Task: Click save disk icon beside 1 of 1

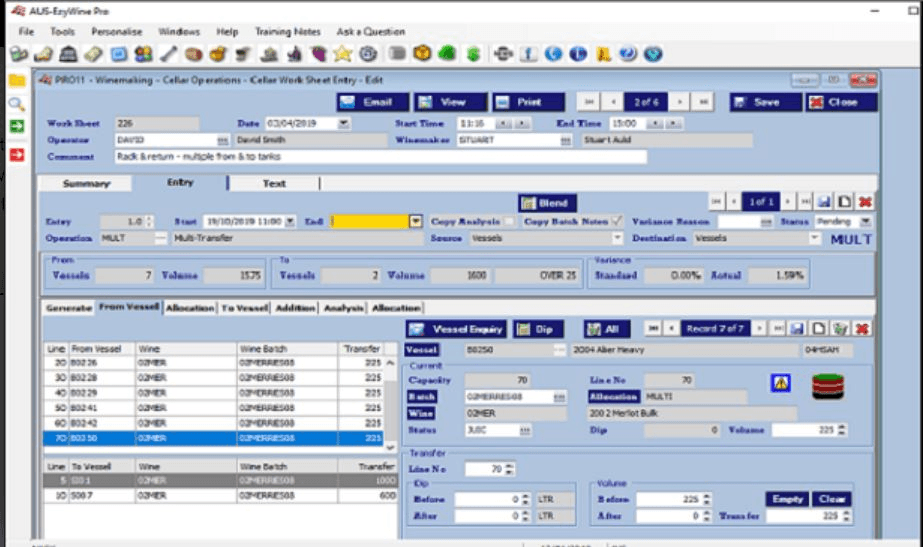Action: coord(824,202)
